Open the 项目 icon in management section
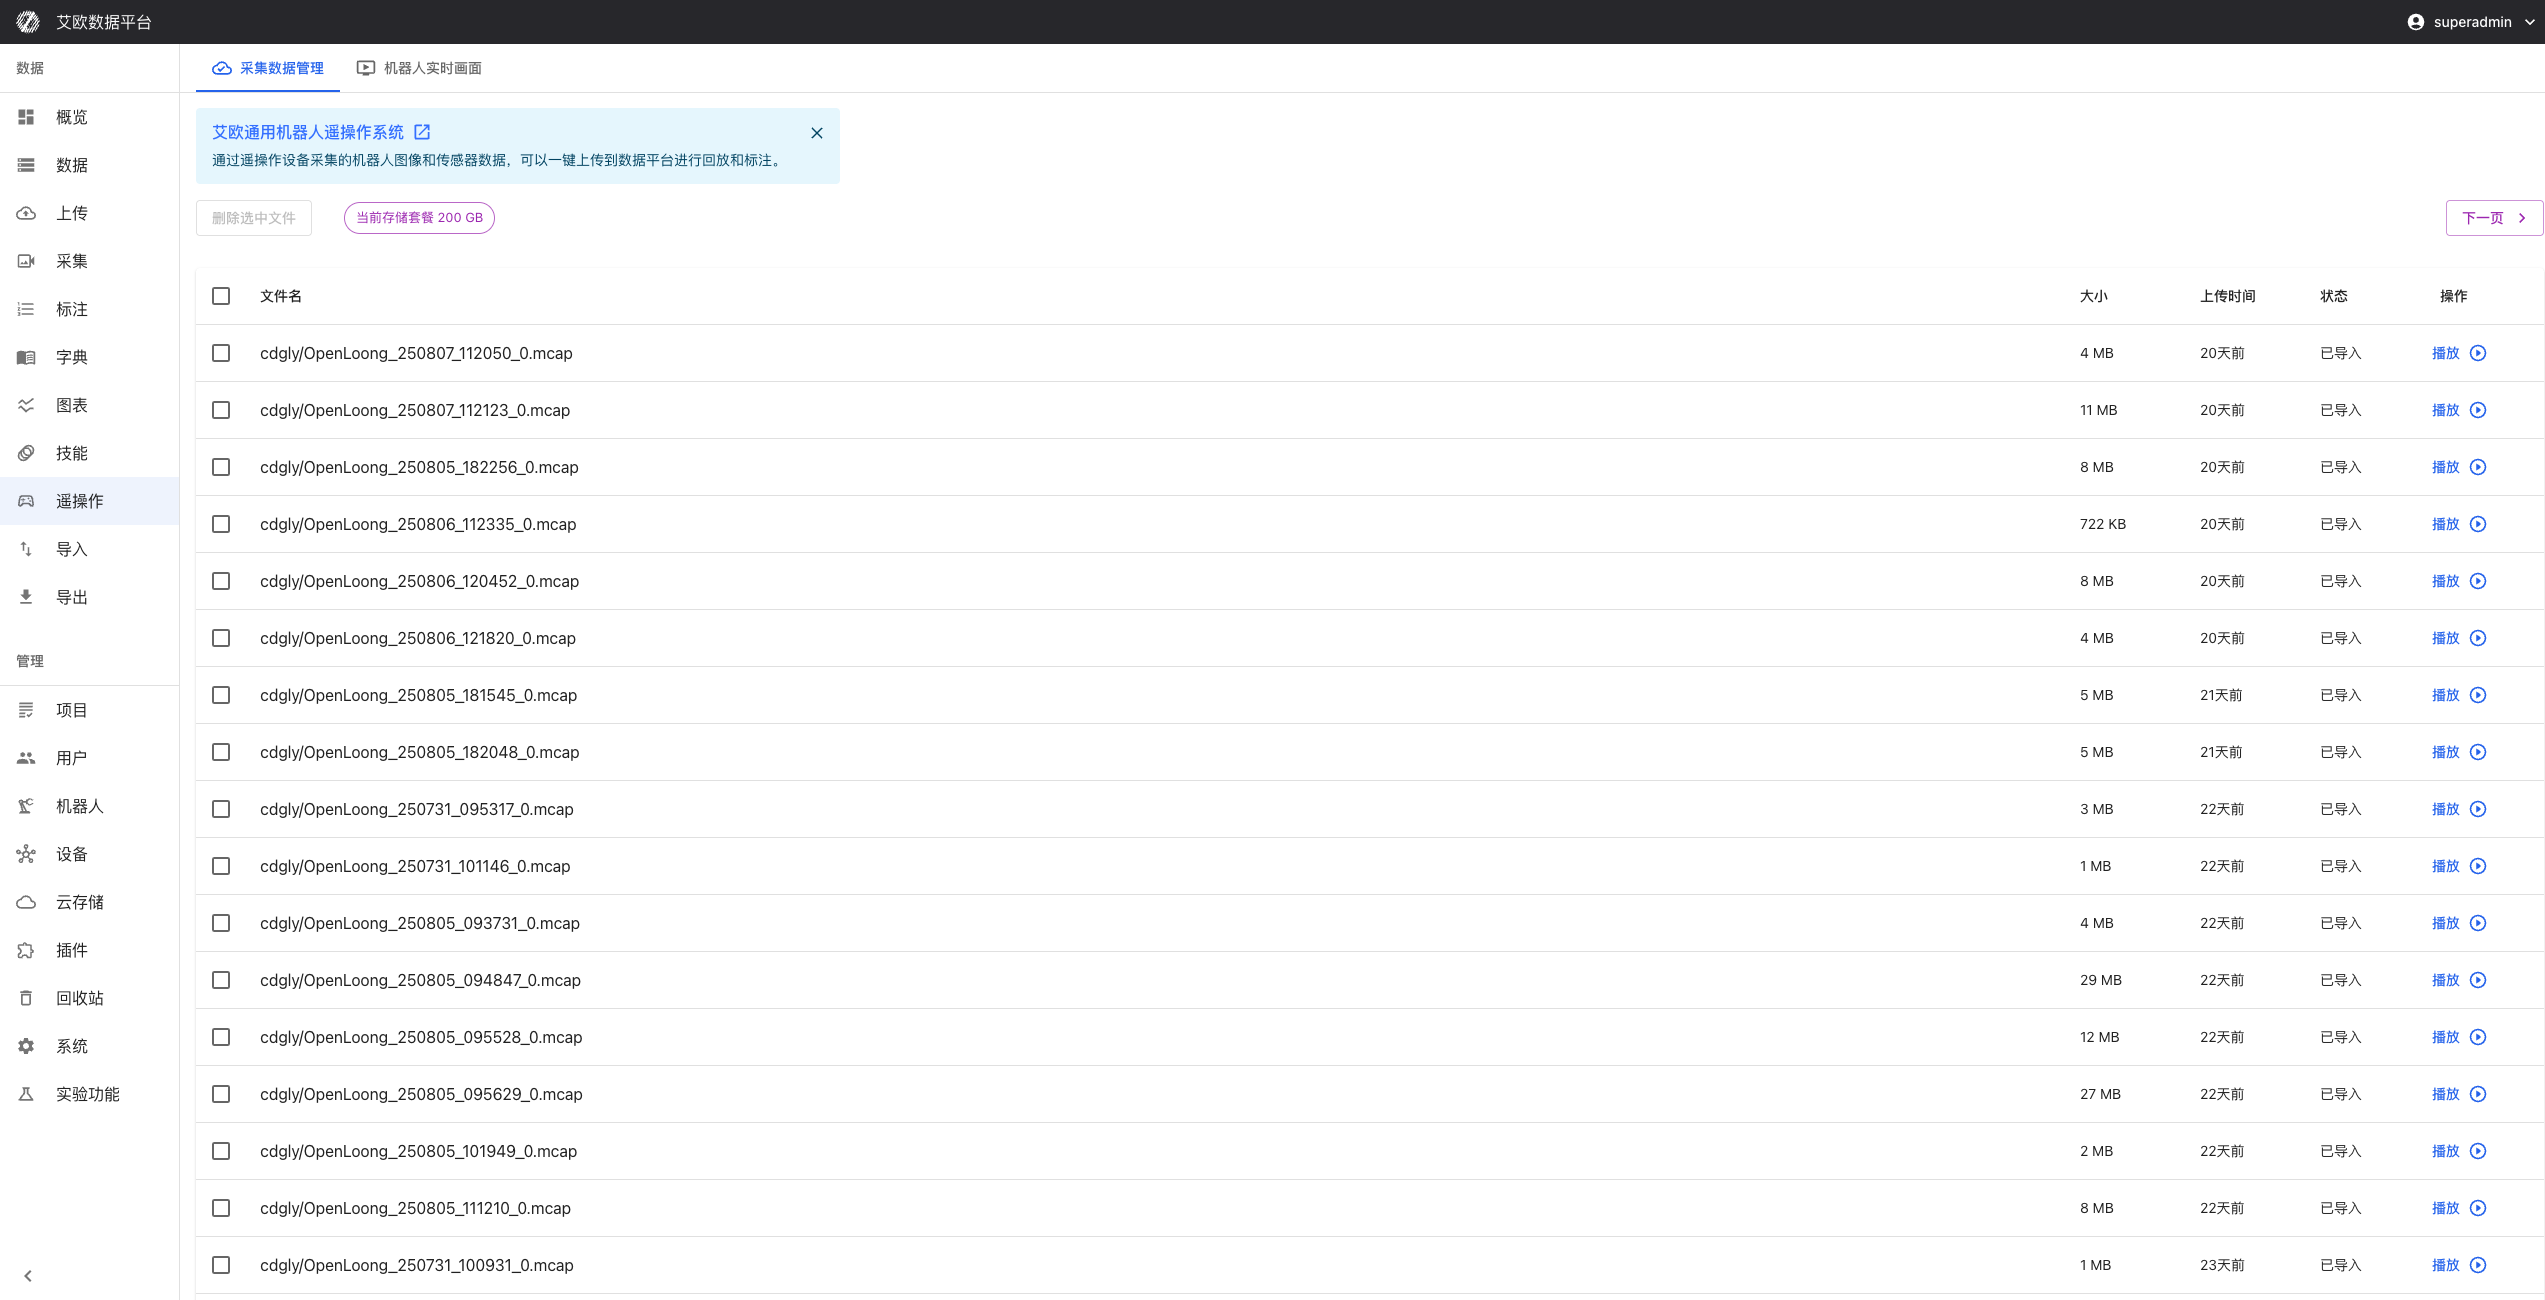This screenshot has width=2545, height=1300. [x=26, y=710]
